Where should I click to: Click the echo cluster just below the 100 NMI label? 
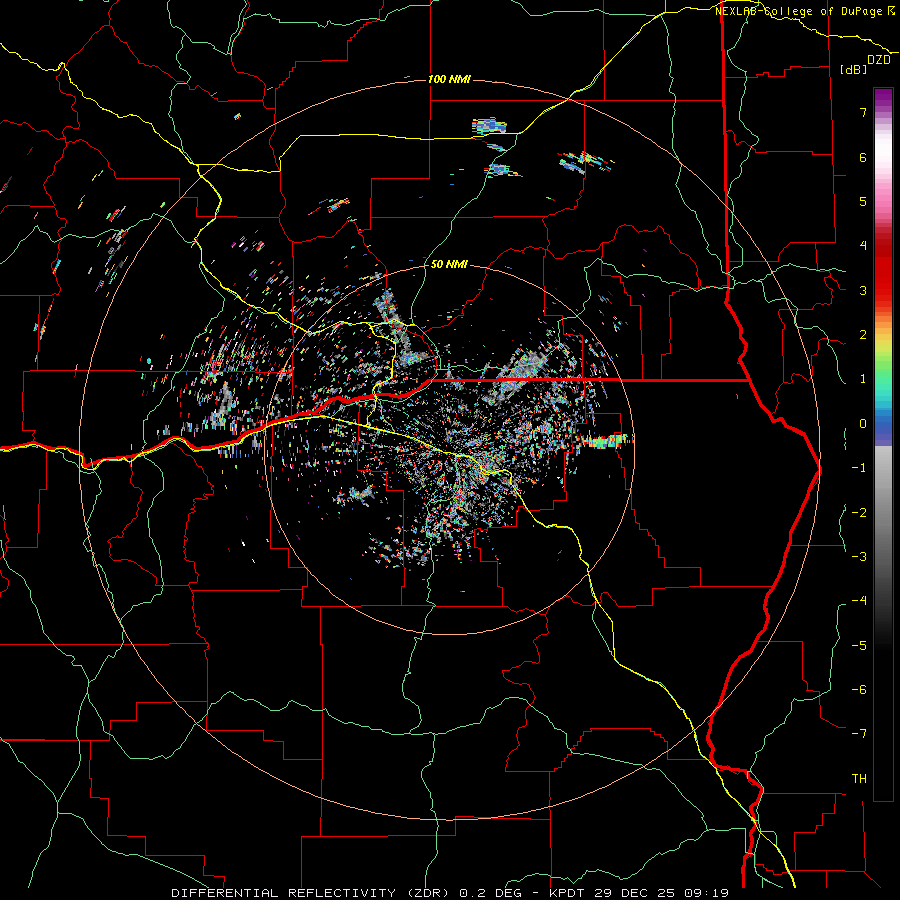(490, 126)
